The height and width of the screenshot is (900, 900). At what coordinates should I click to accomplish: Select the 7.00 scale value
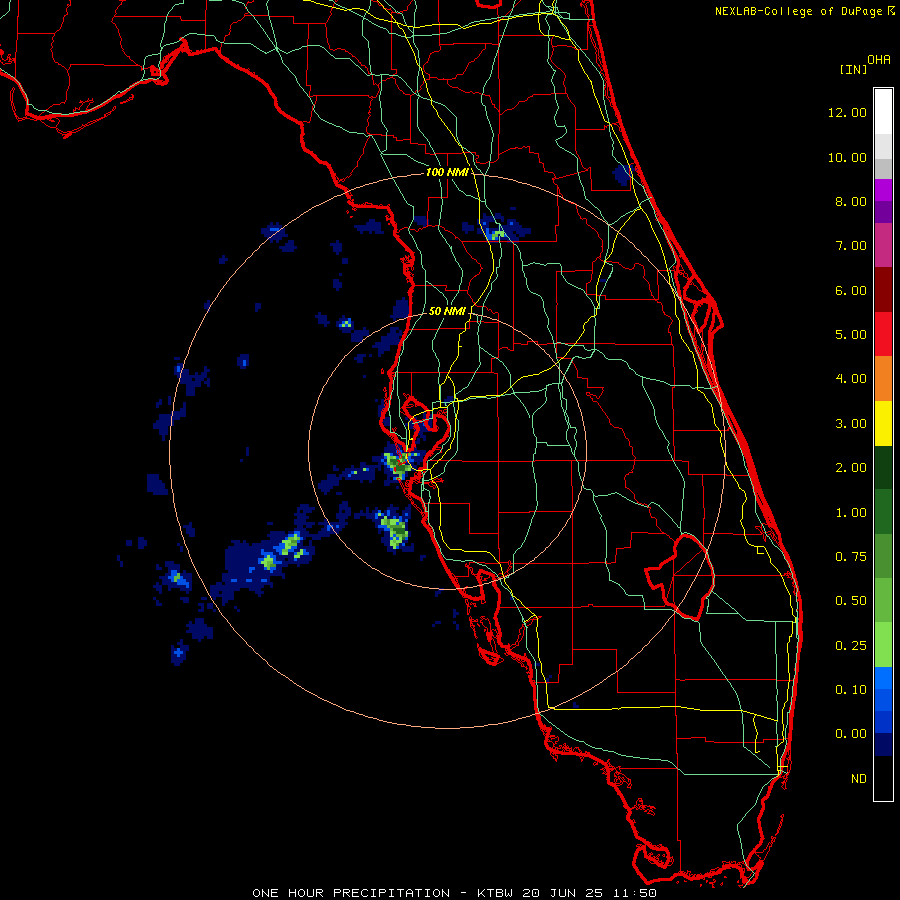pyautogui.click(x=851, y=246)
